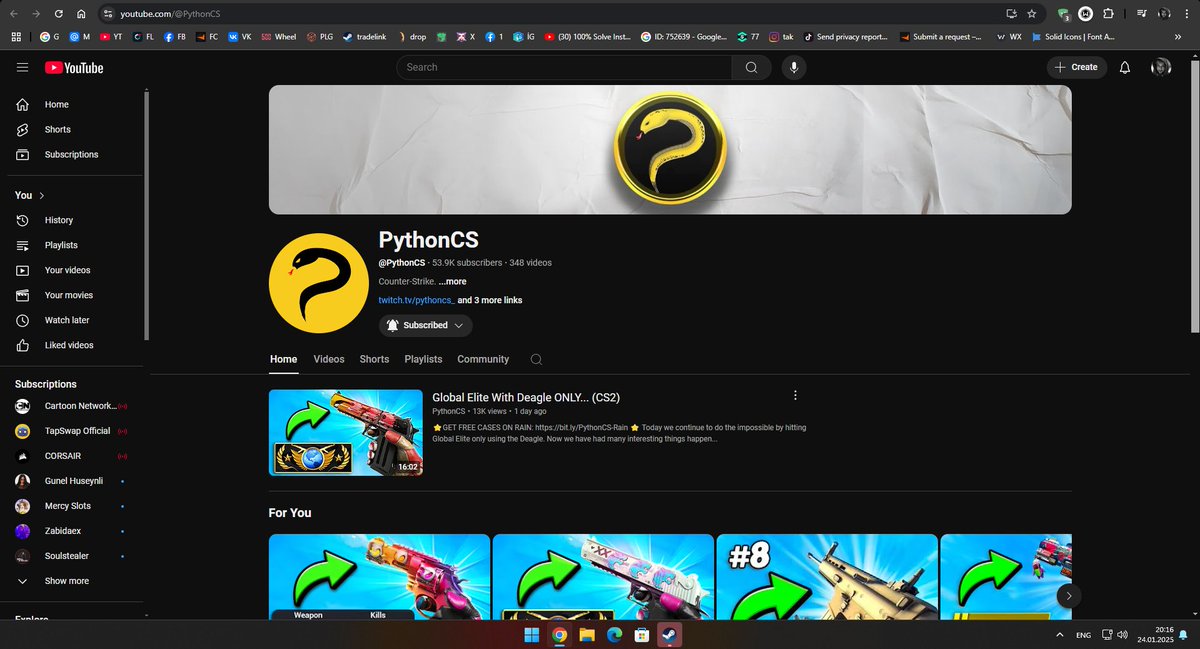
Task: Play the Deagle video thumbnail 16:02
Action: [346, 432]
